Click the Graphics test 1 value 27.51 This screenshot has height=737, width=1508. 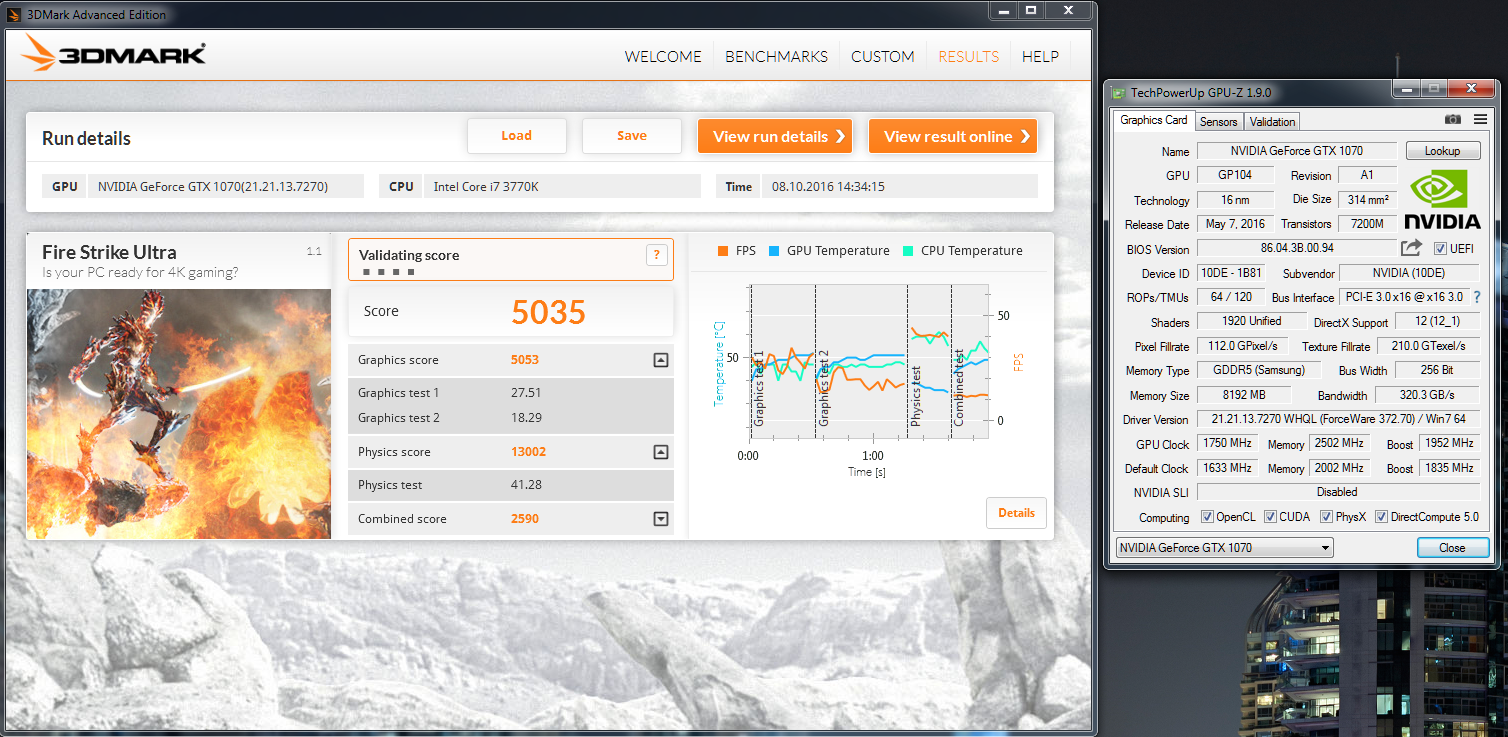pyautogui.click(x=526, y=393)
